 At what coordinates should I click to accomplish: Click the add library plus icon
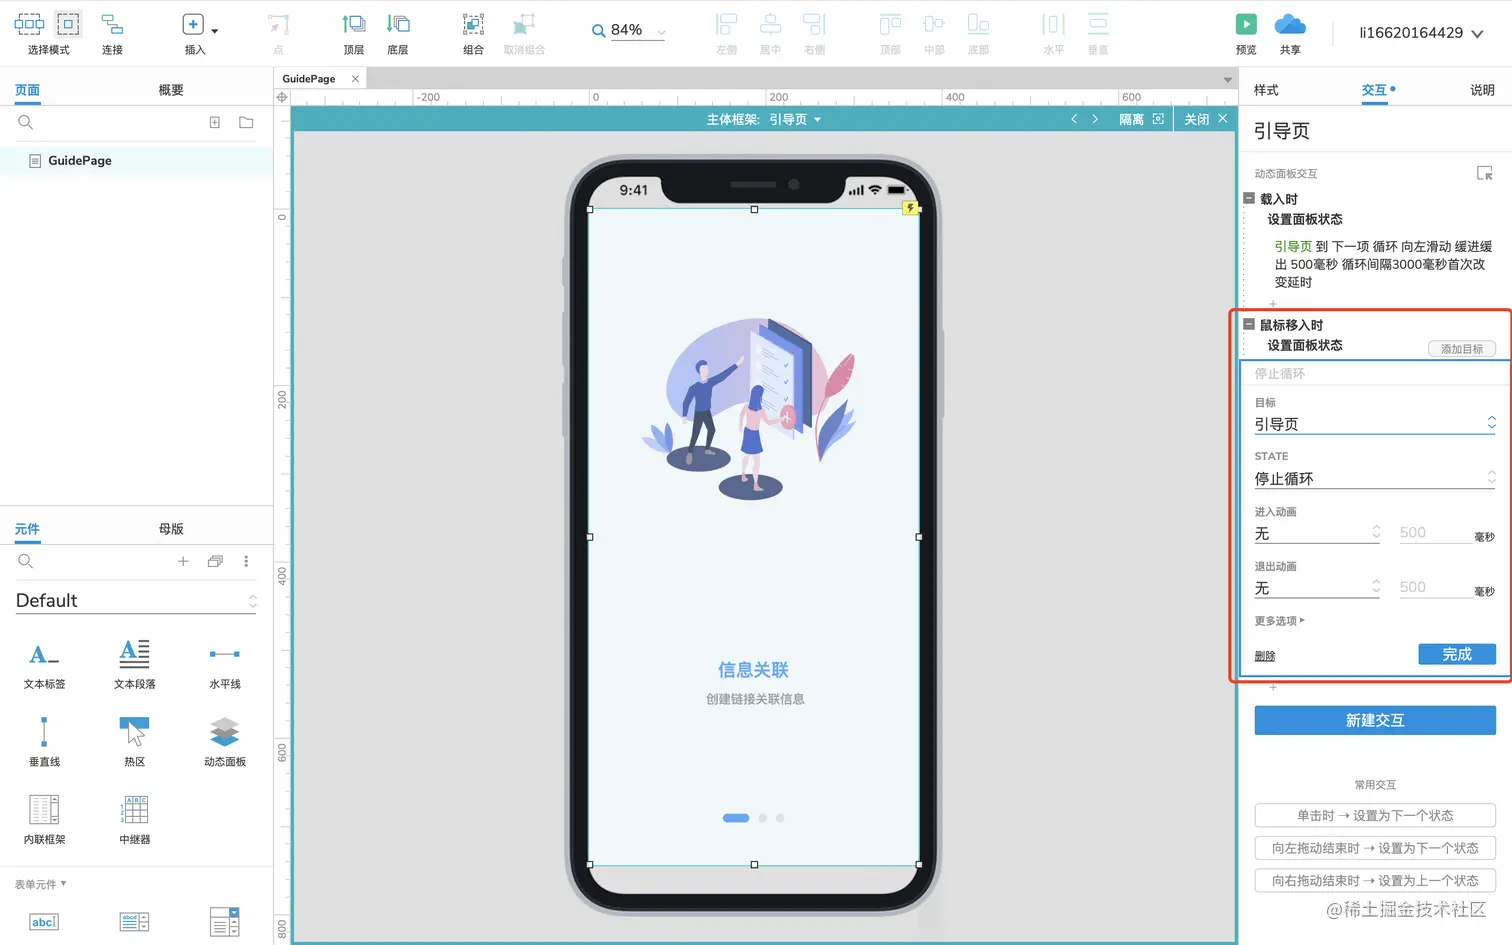coord(183,561)
